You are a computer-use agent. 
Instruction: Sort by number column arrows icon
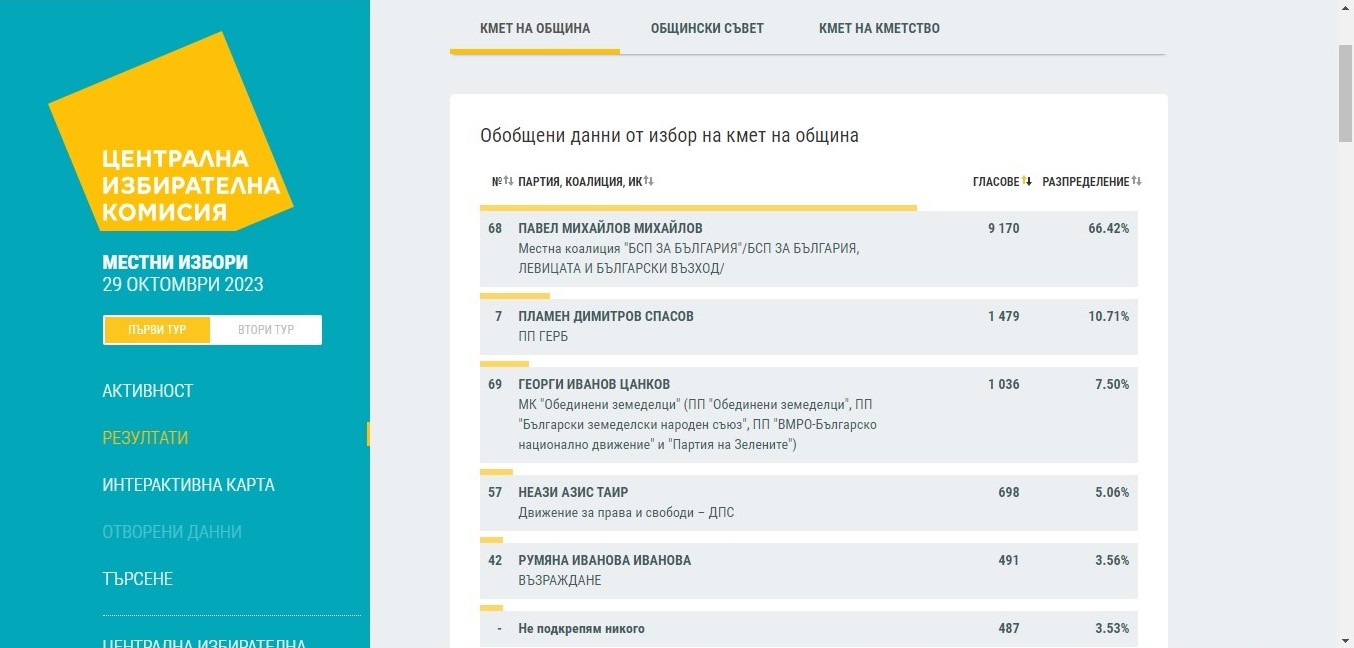click(508, 181)
